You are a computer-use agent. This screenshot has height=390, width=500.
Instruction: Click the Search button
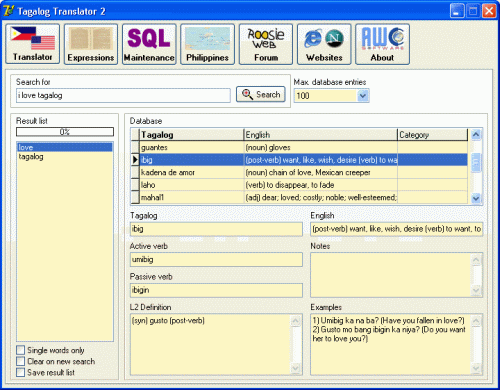click(261, 94)
